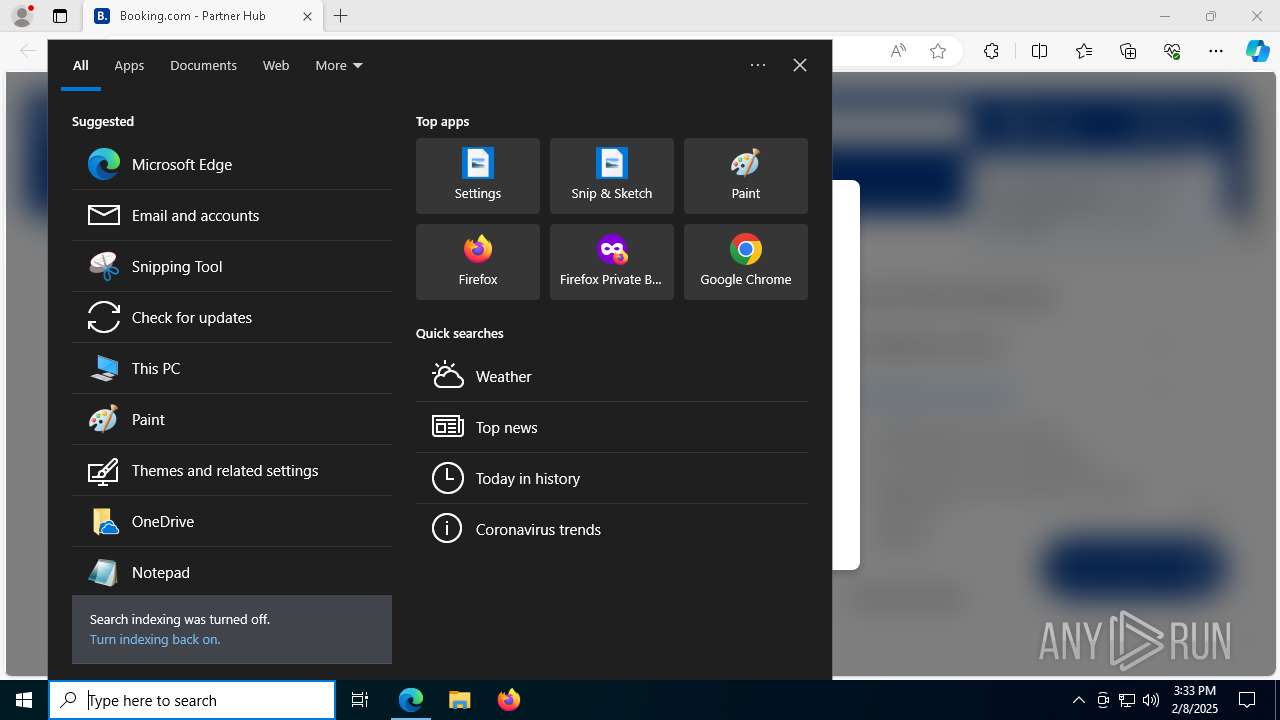Open Edge from the taskbar
This screenshot has height=720, width=1280.
pyautogui.click(x=411, y=700)
